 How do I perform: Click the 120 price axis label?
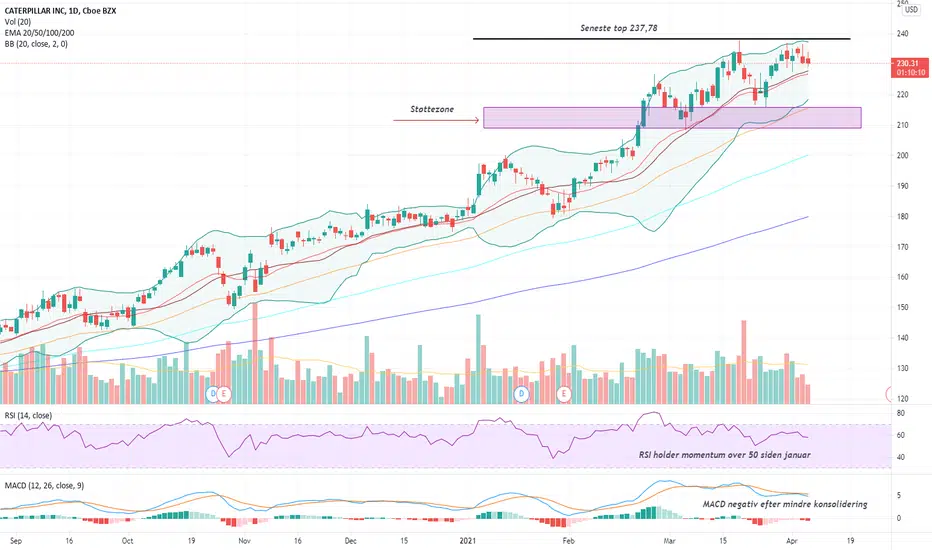coord(902,399)
